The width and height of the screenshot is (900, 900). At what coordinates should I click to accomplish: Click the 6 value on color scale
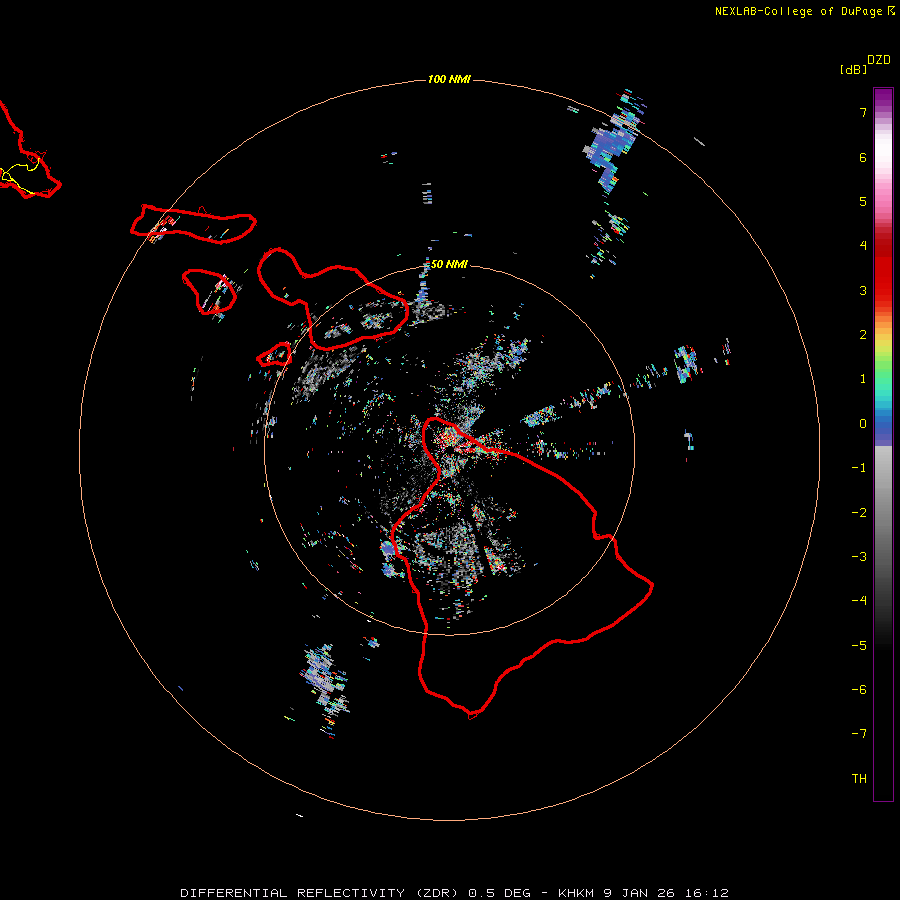pos(863,157)
